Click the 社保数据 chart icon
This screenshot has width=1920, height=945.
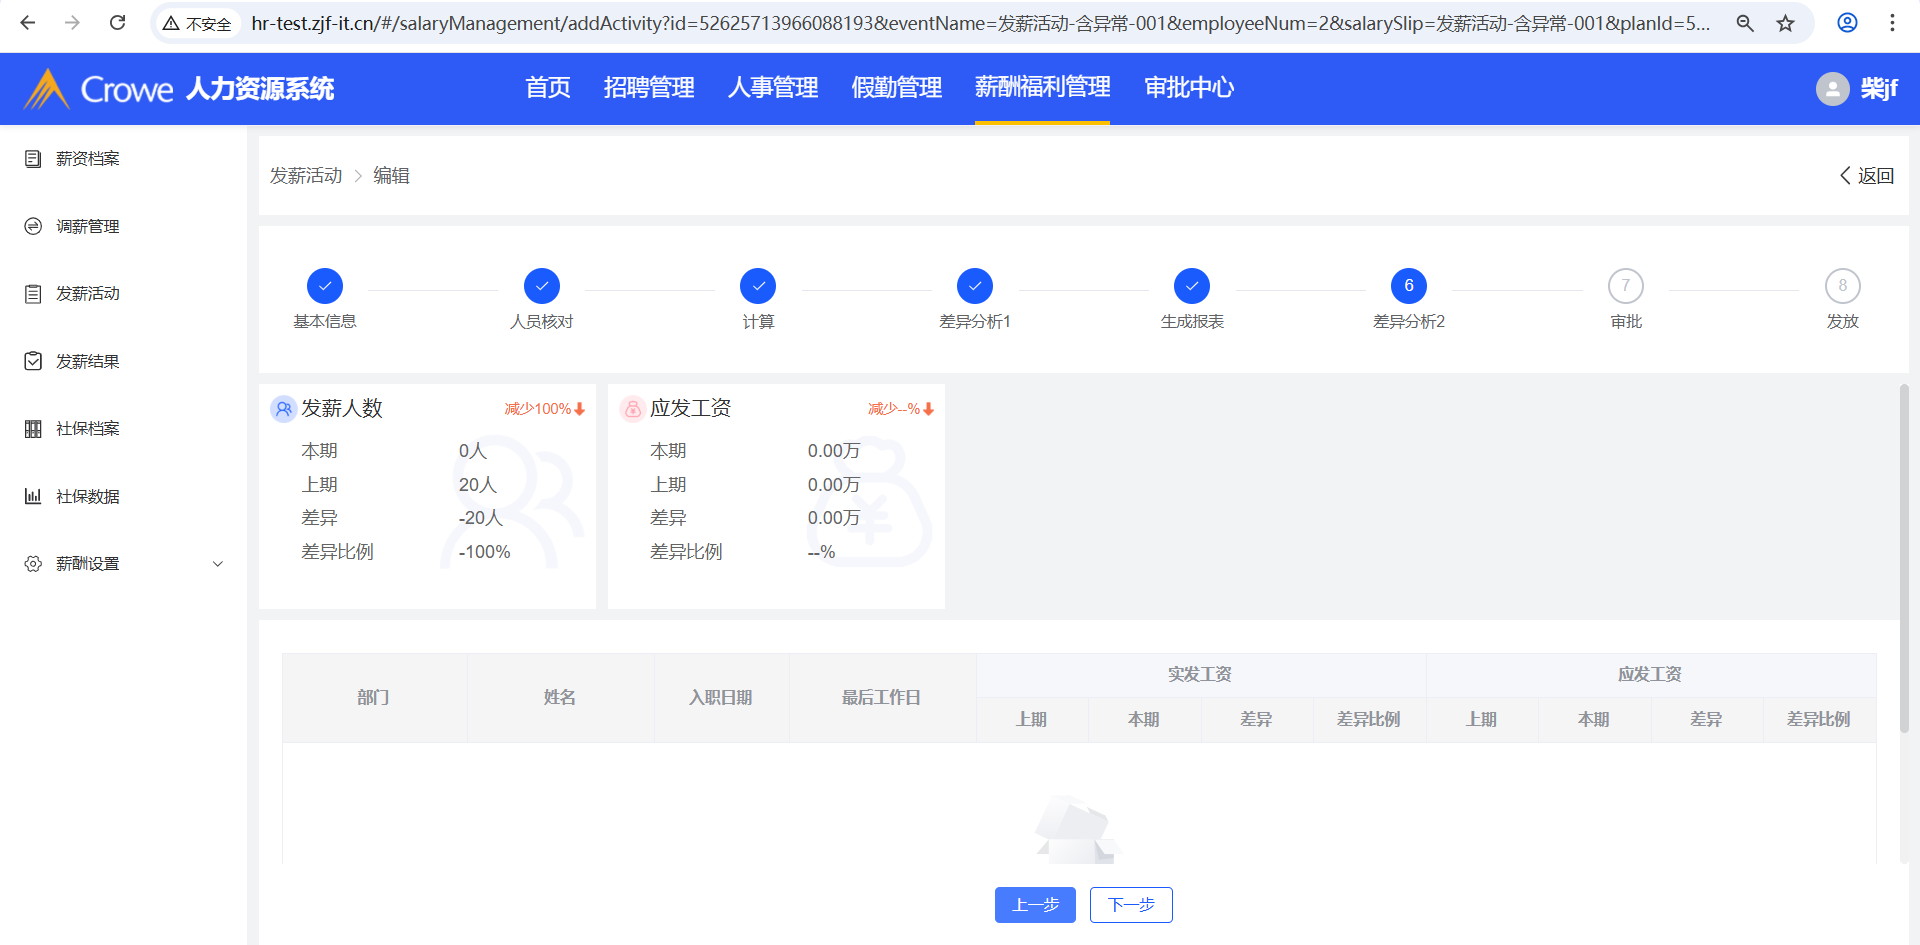point(33,496)
